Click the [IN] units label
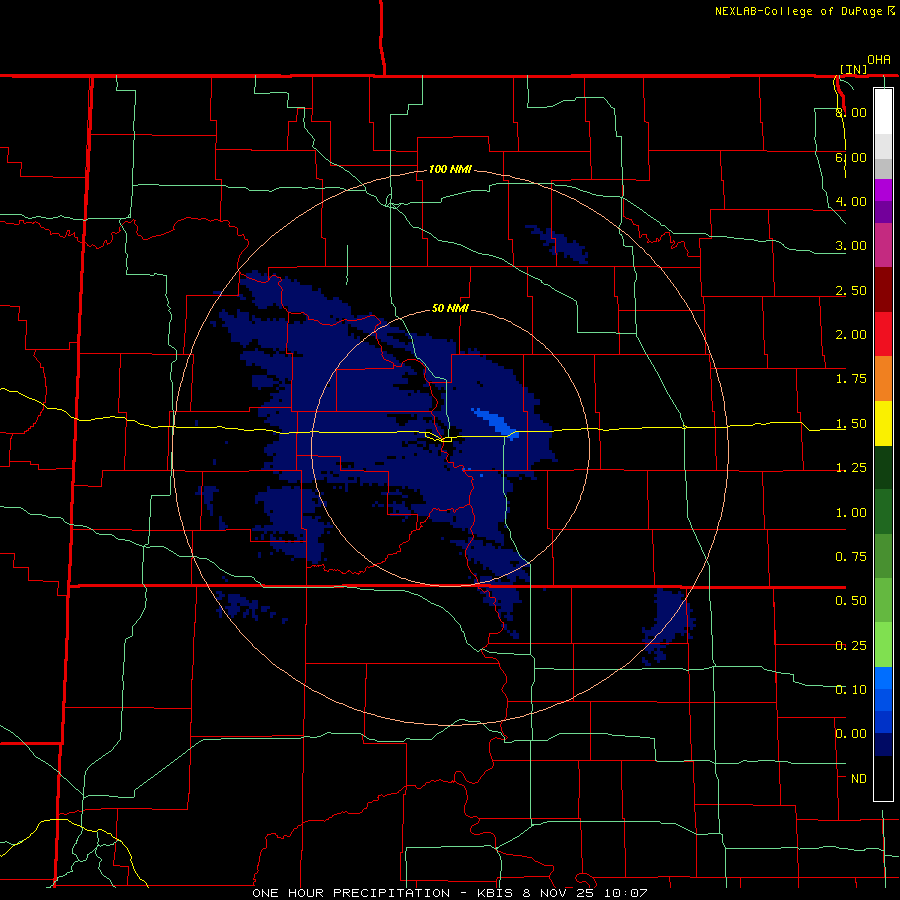The height and width of the screenshot is (900, 900). 853,70
